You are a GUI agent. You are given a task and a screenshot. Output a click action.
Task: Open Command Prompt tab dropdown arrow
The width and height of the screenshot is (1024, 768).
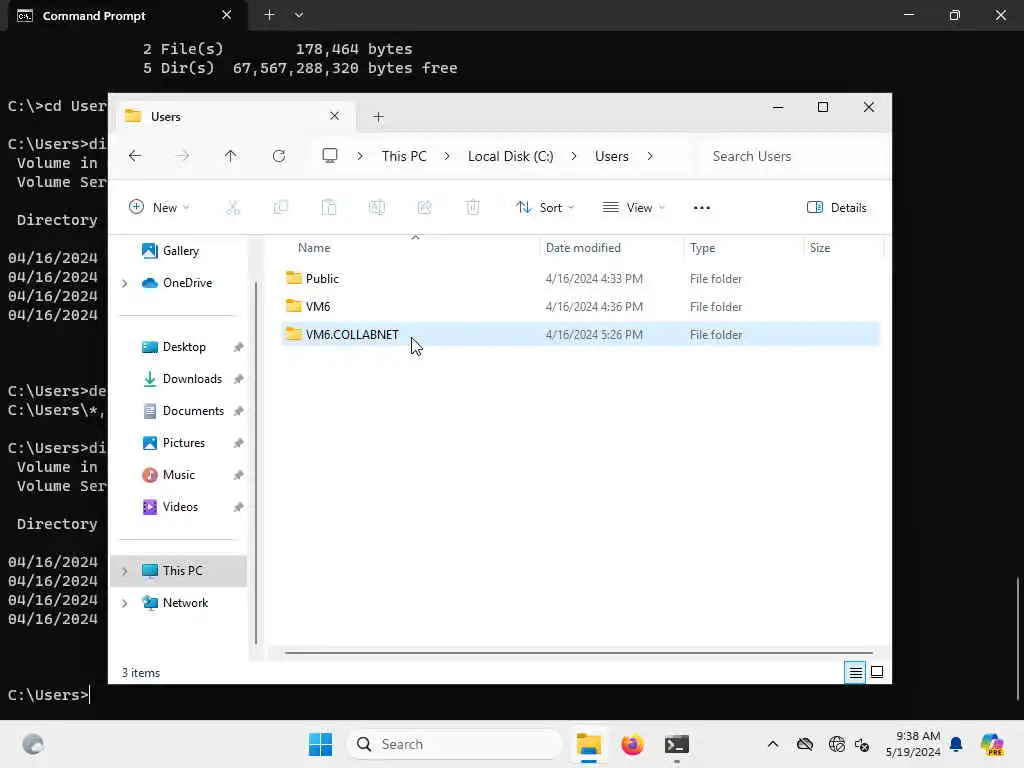tap(298, 15)
